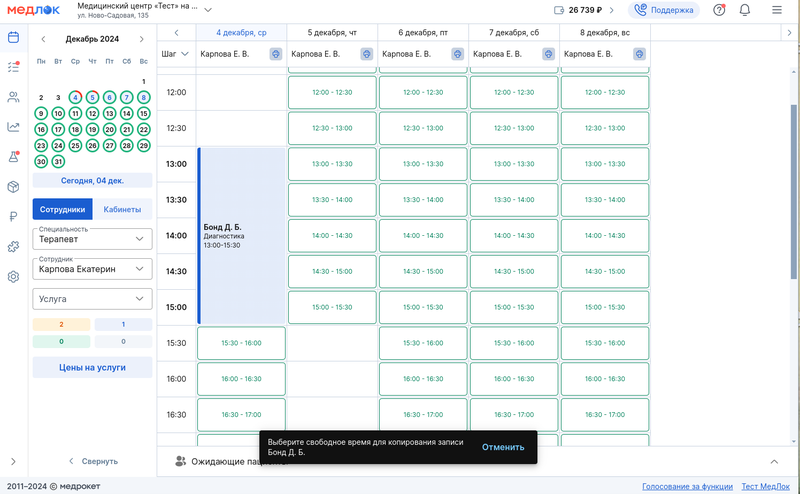Go to next month in mini calendar
Image resolution: width=800 pixels, height=494 pixels.
141,39
